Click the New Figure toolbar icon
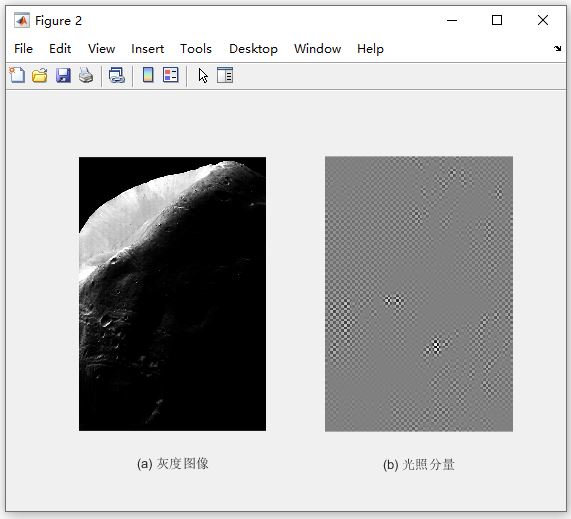This screenshot has width=571, height=519. click(17, 75)
